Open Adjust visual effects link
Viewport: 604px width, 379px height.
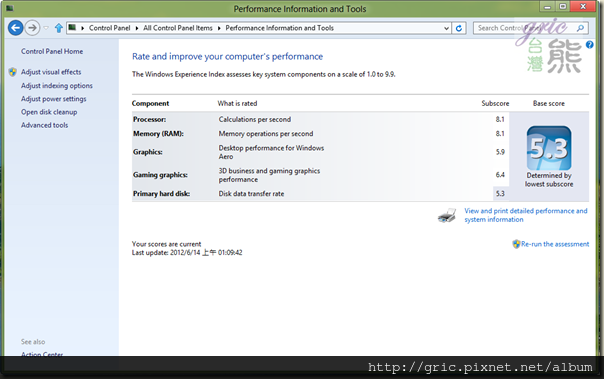(x=51, y=72)
